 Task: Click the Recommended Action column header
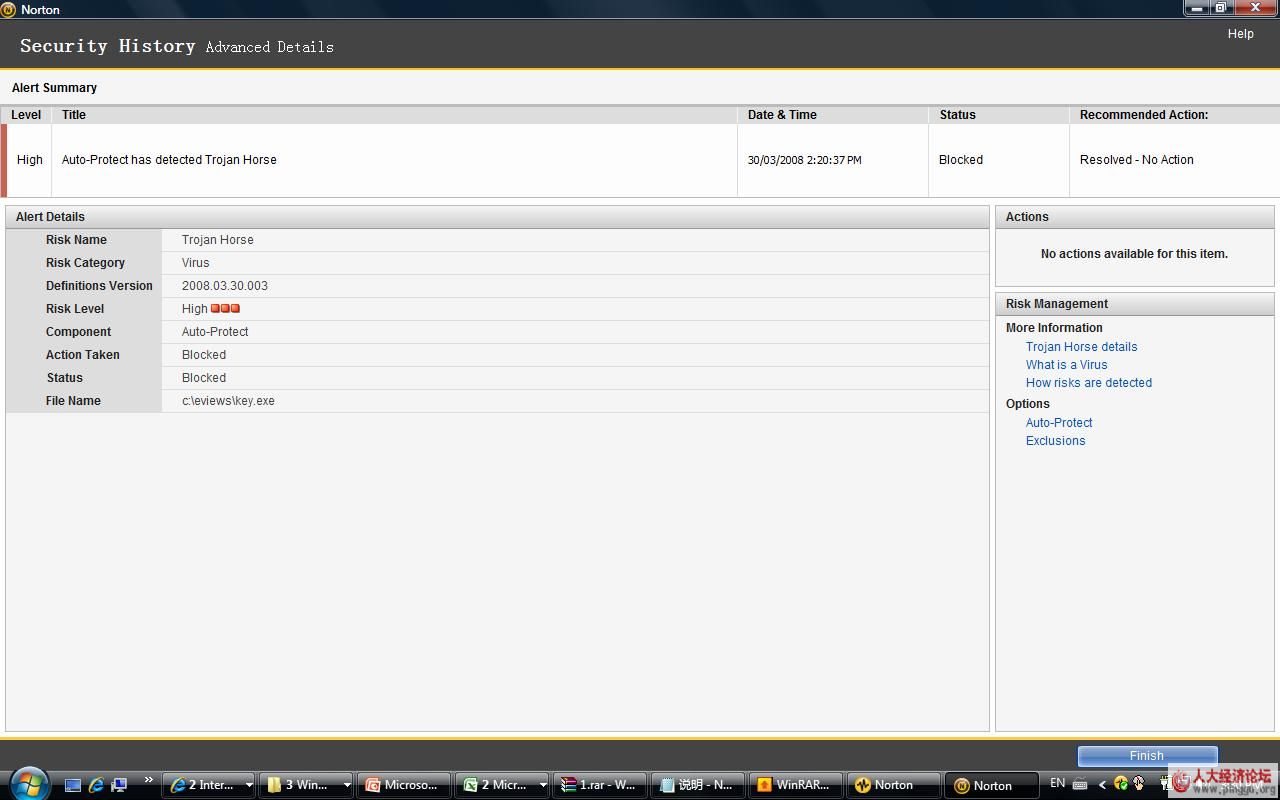click(x=1174, y=115)
